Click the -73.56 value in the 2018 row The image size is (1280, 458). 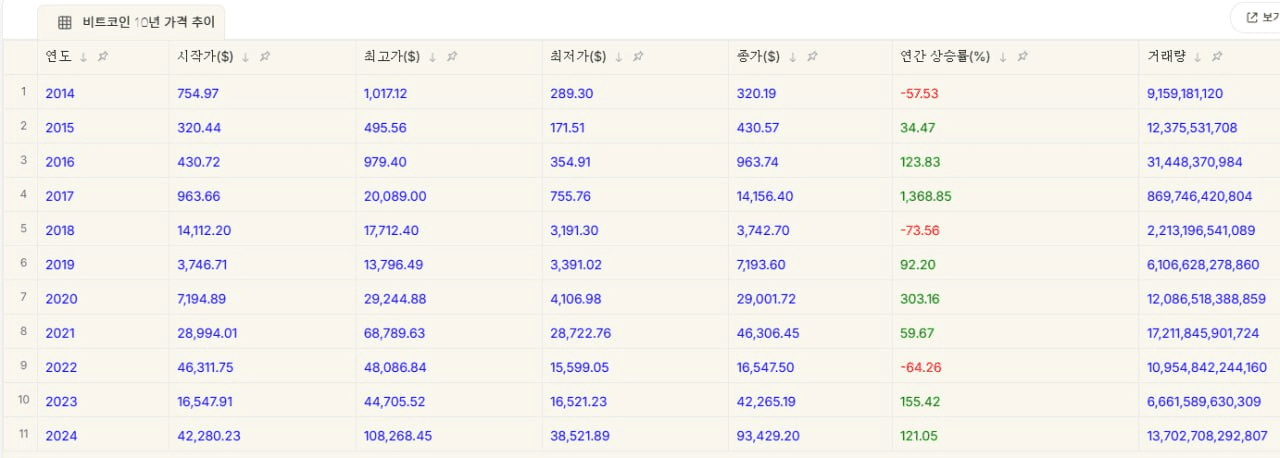(x=919, y=230)
